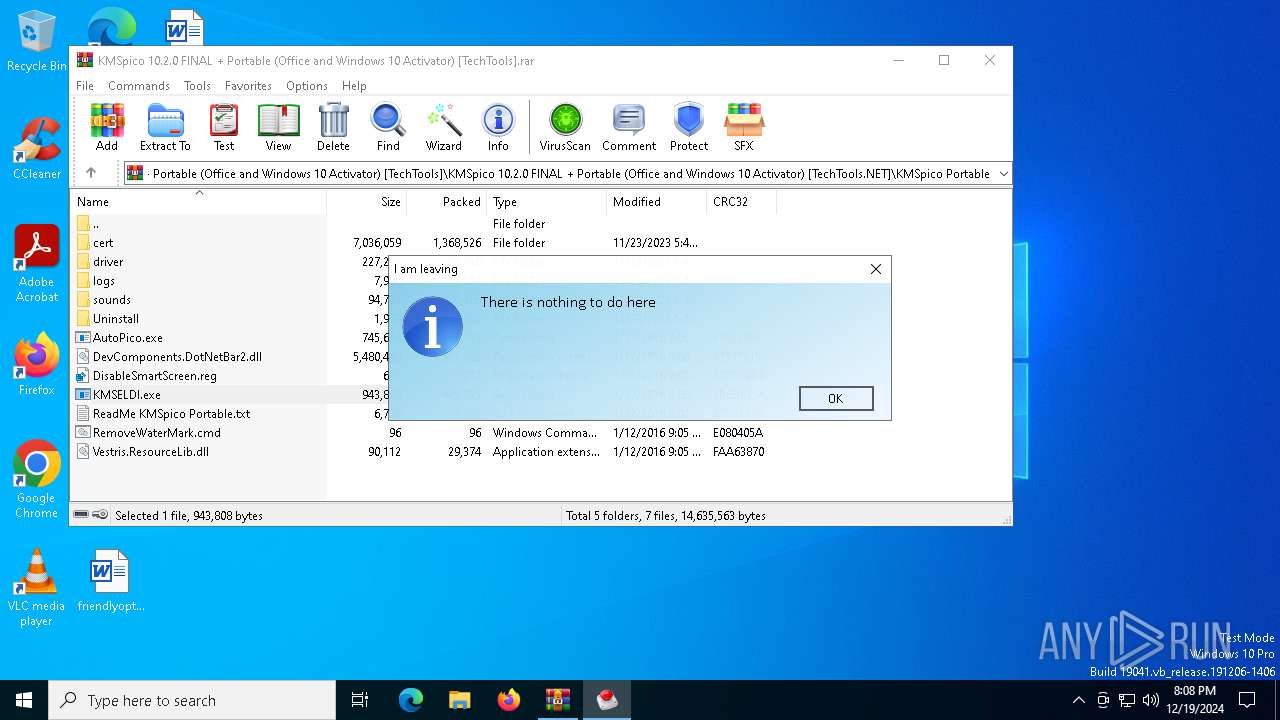This screenshot has width=1280, height=720.
Task: Click the WinRAR taskbar icon
Action: pos(558,700)
